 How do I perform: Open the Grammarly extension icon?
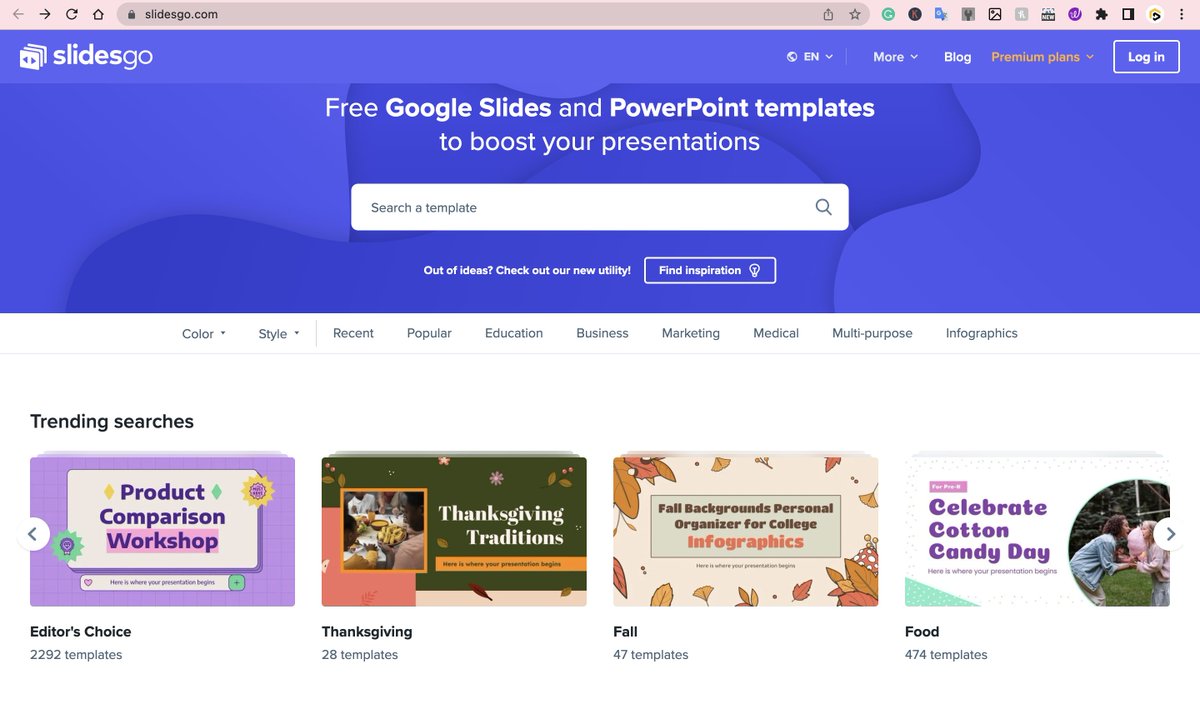tap(888, 14)
